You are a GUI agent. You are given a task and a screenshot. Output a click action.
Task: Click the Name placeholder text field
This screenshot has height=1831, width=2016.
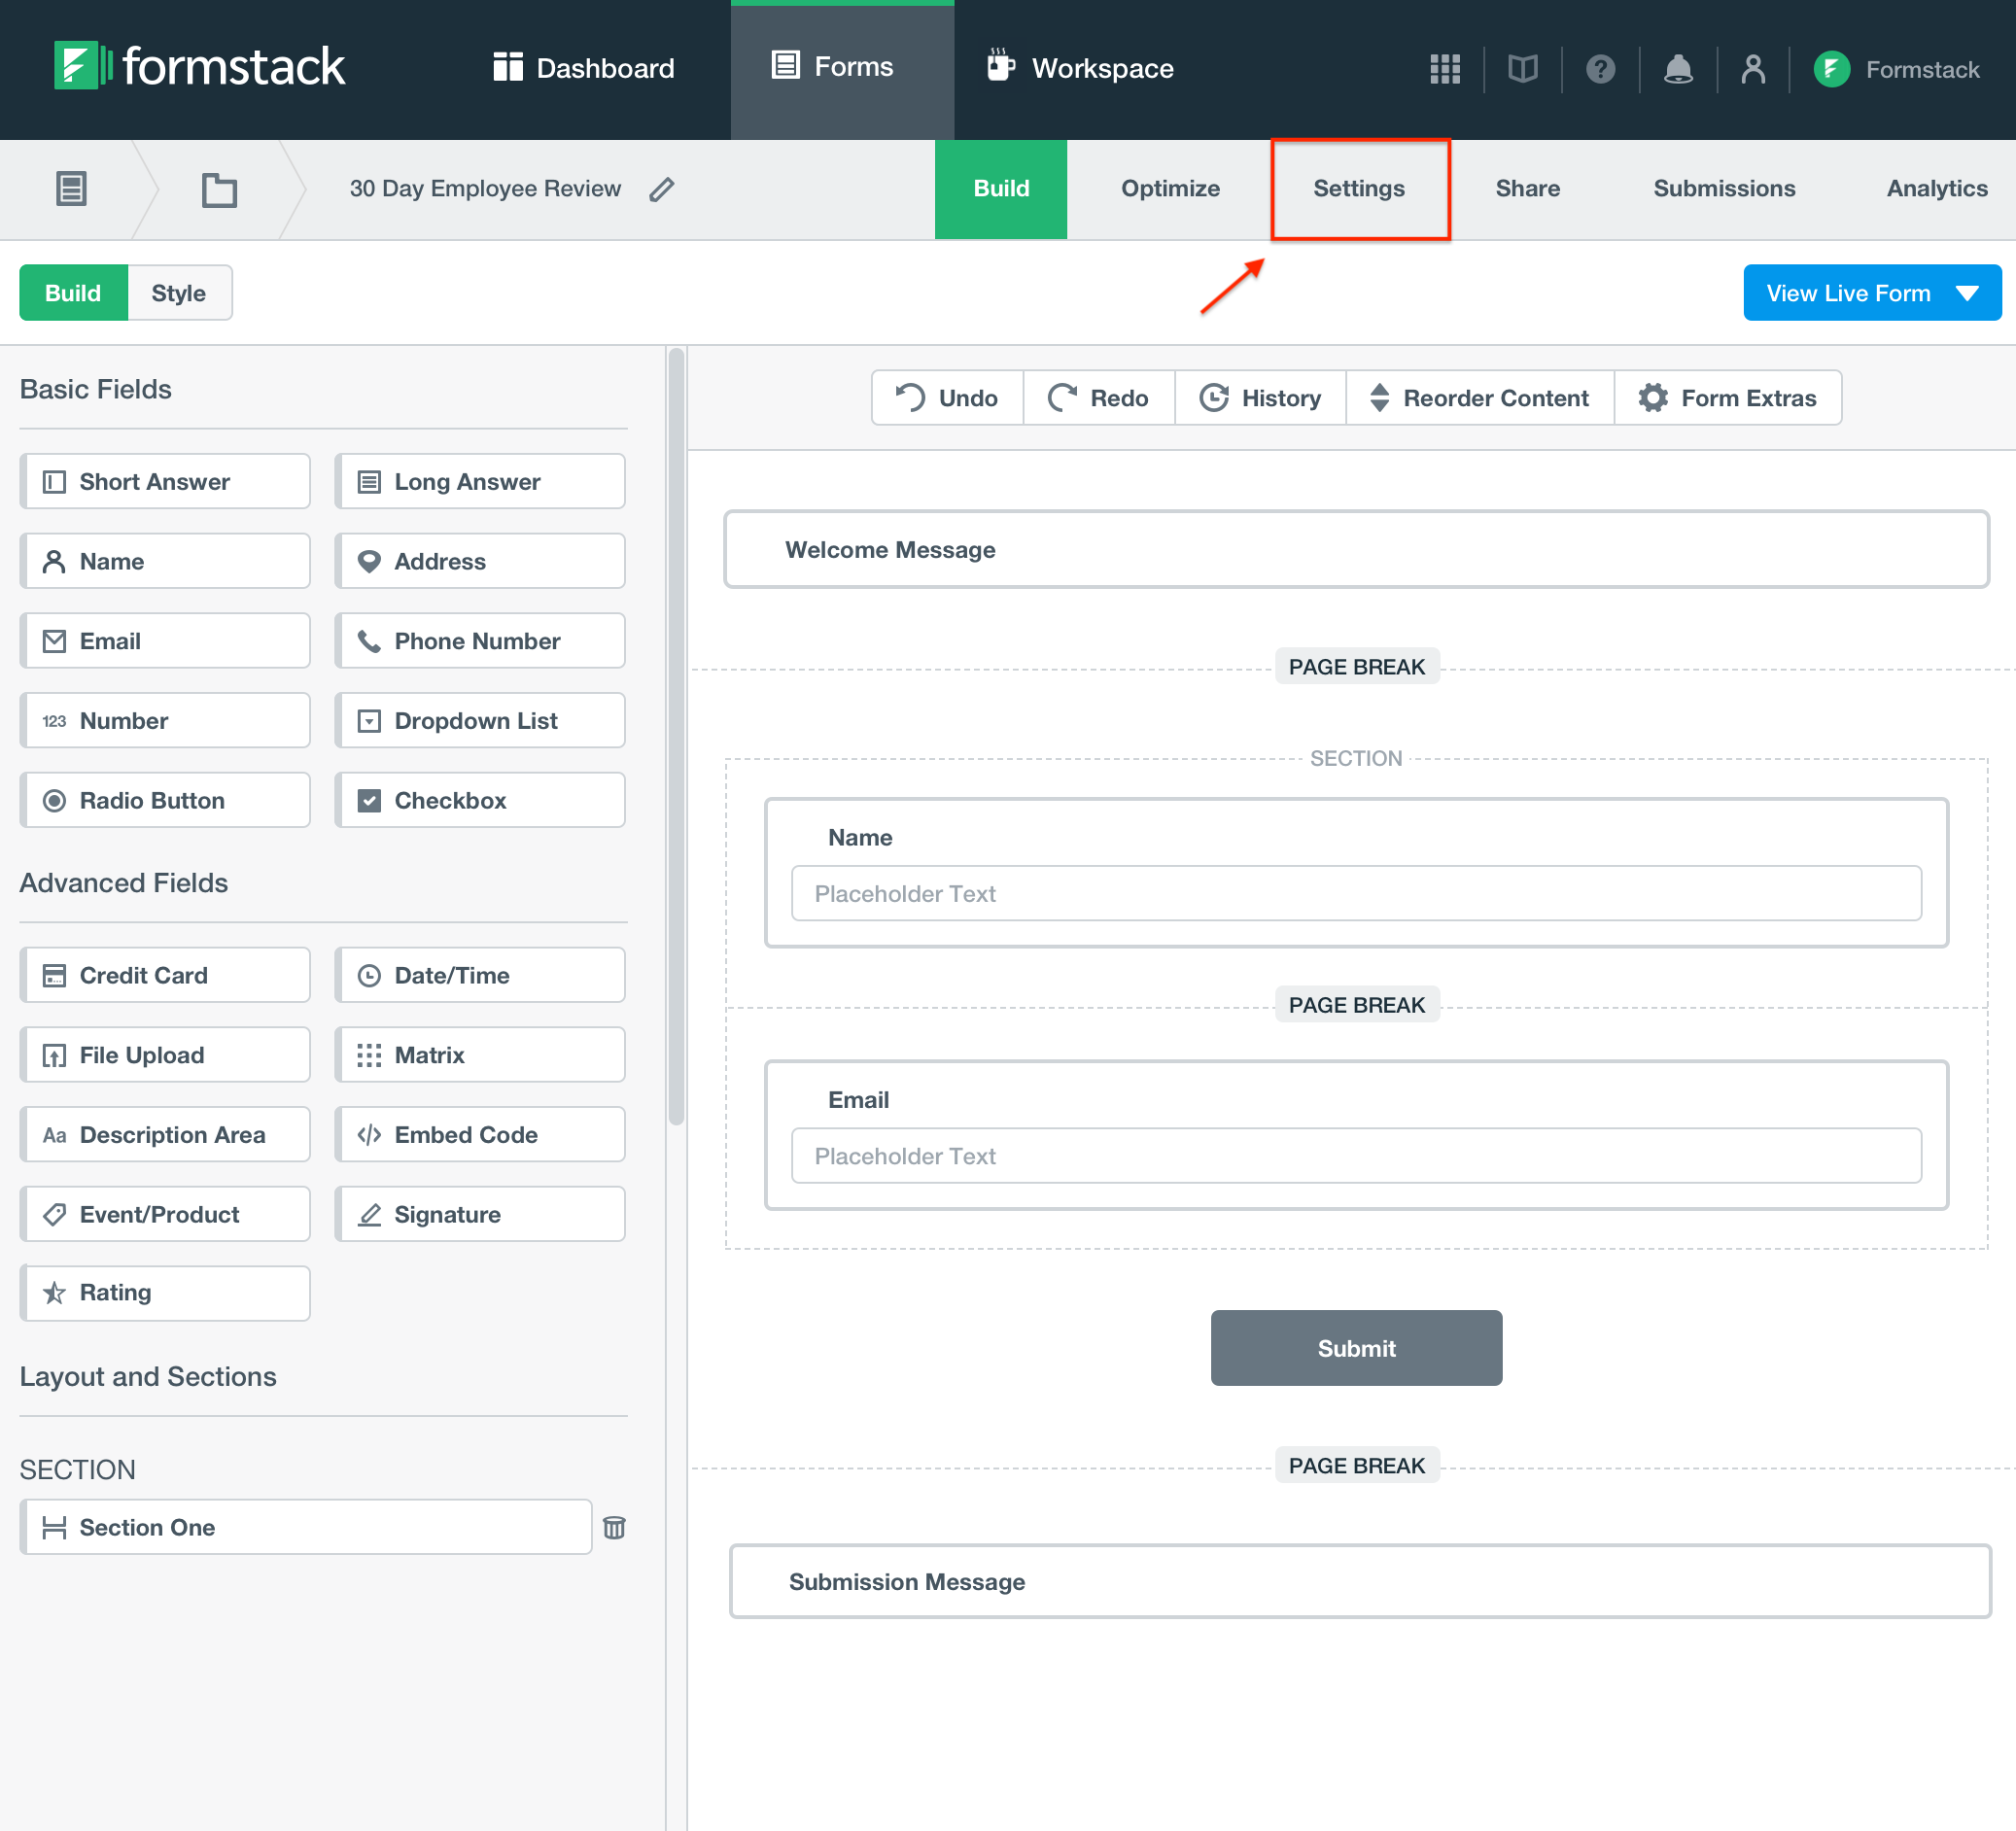tap(1355, 893)
